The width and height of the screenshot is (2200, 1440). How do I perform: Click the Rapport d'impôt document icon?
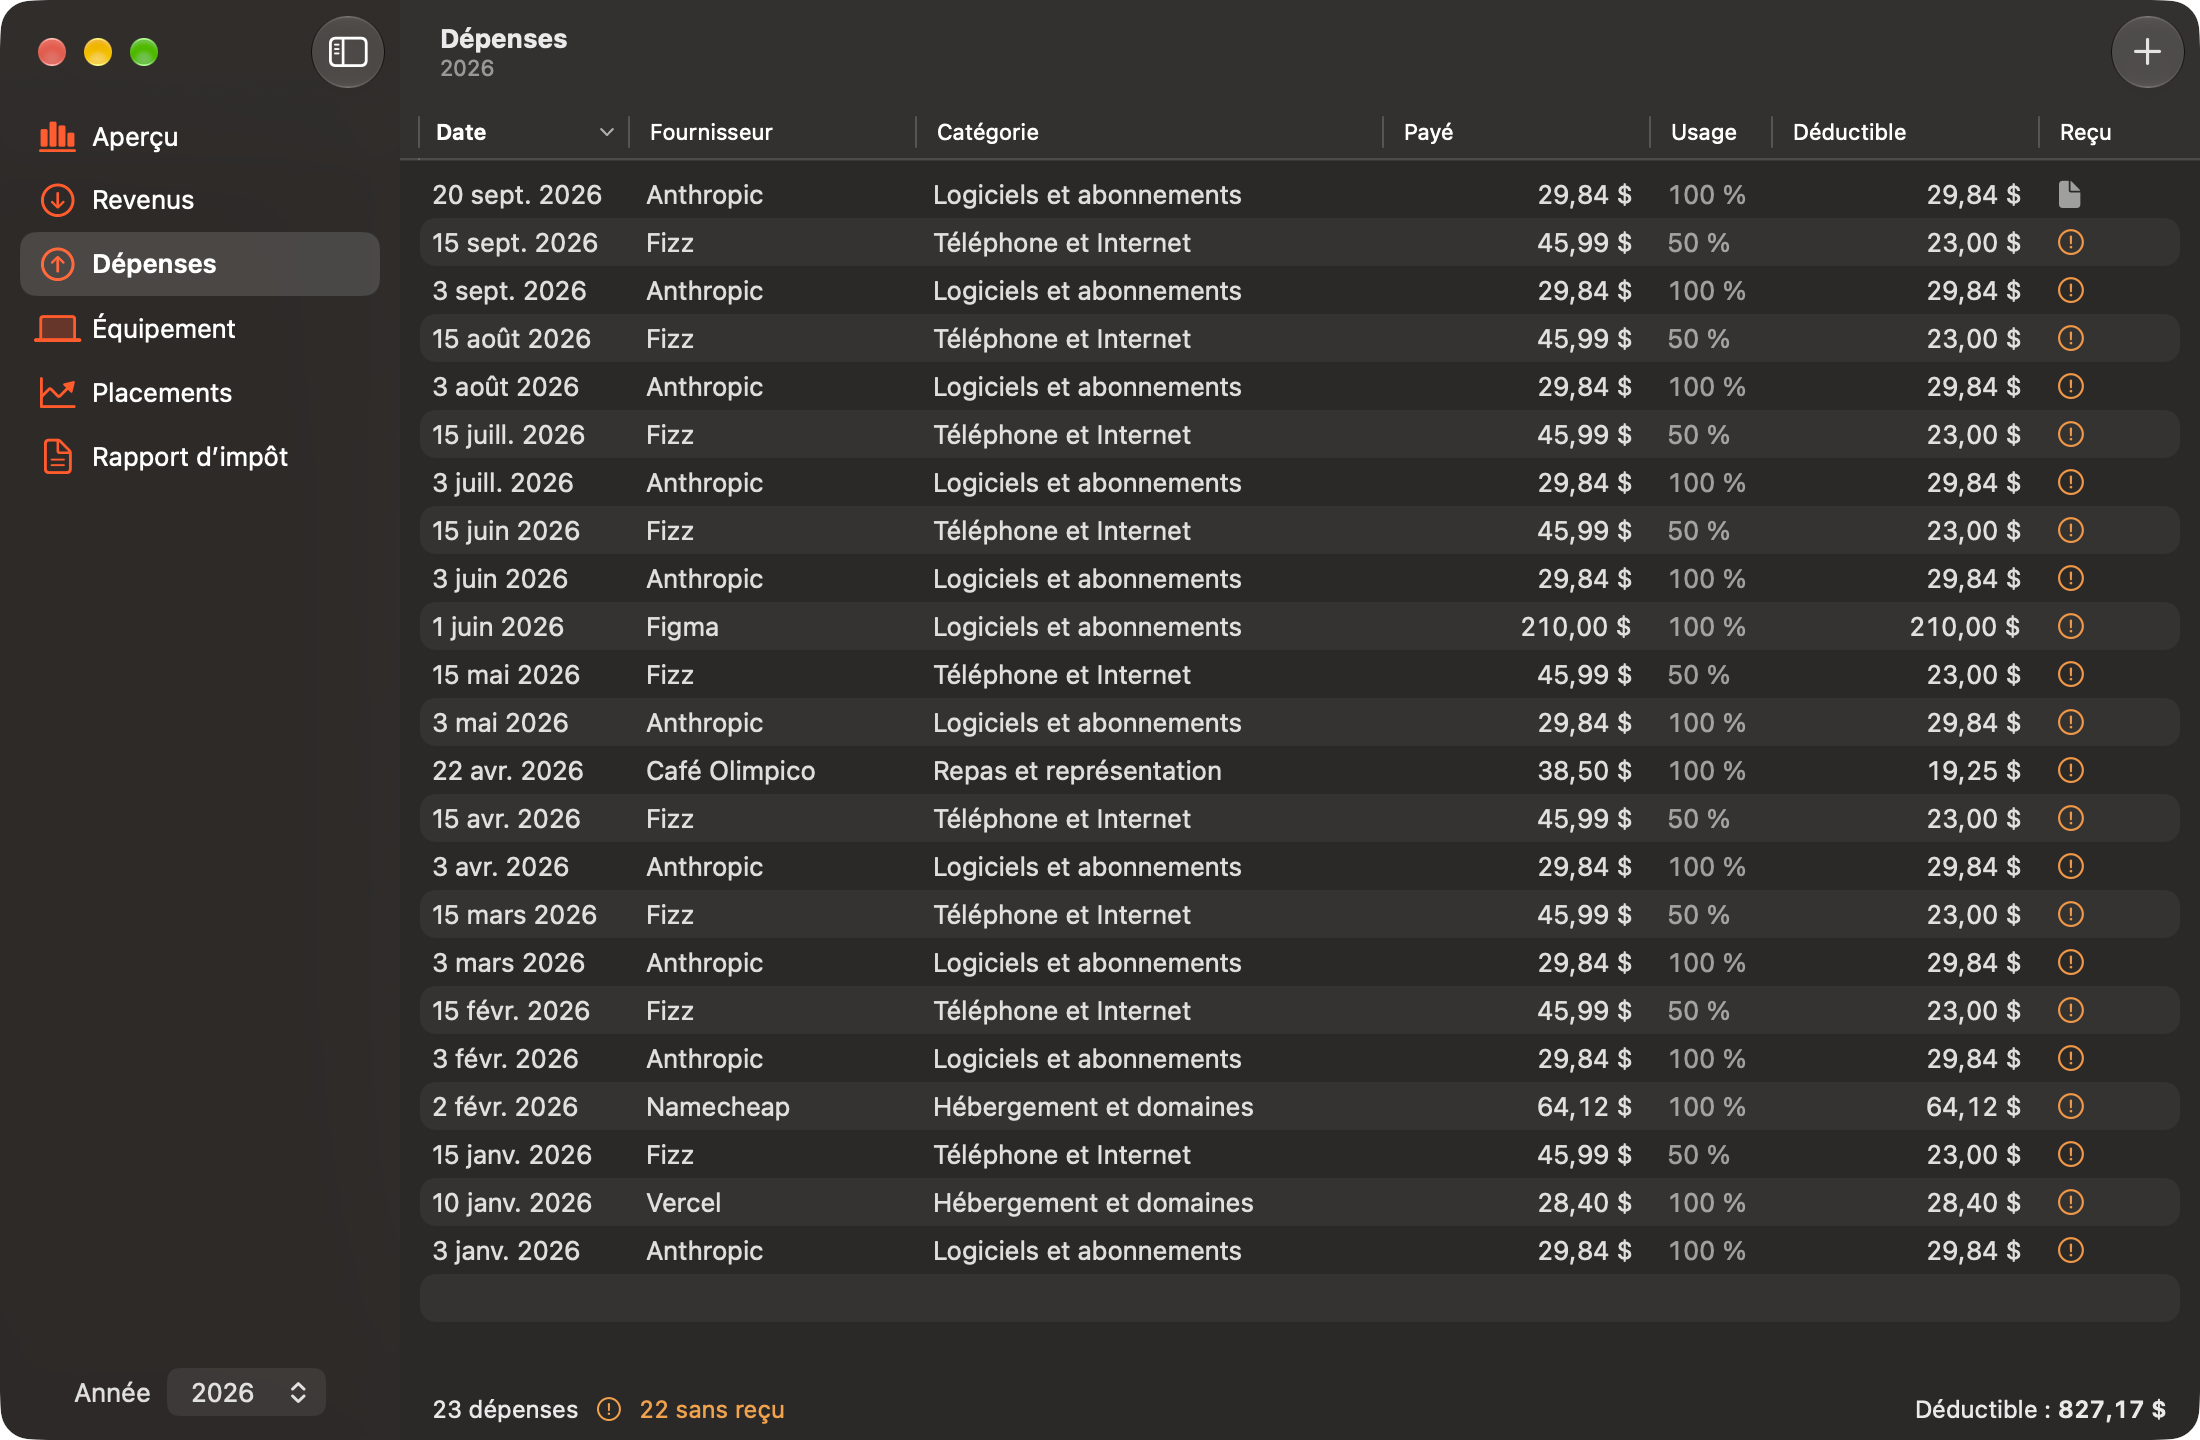click(x=57, y=456)
